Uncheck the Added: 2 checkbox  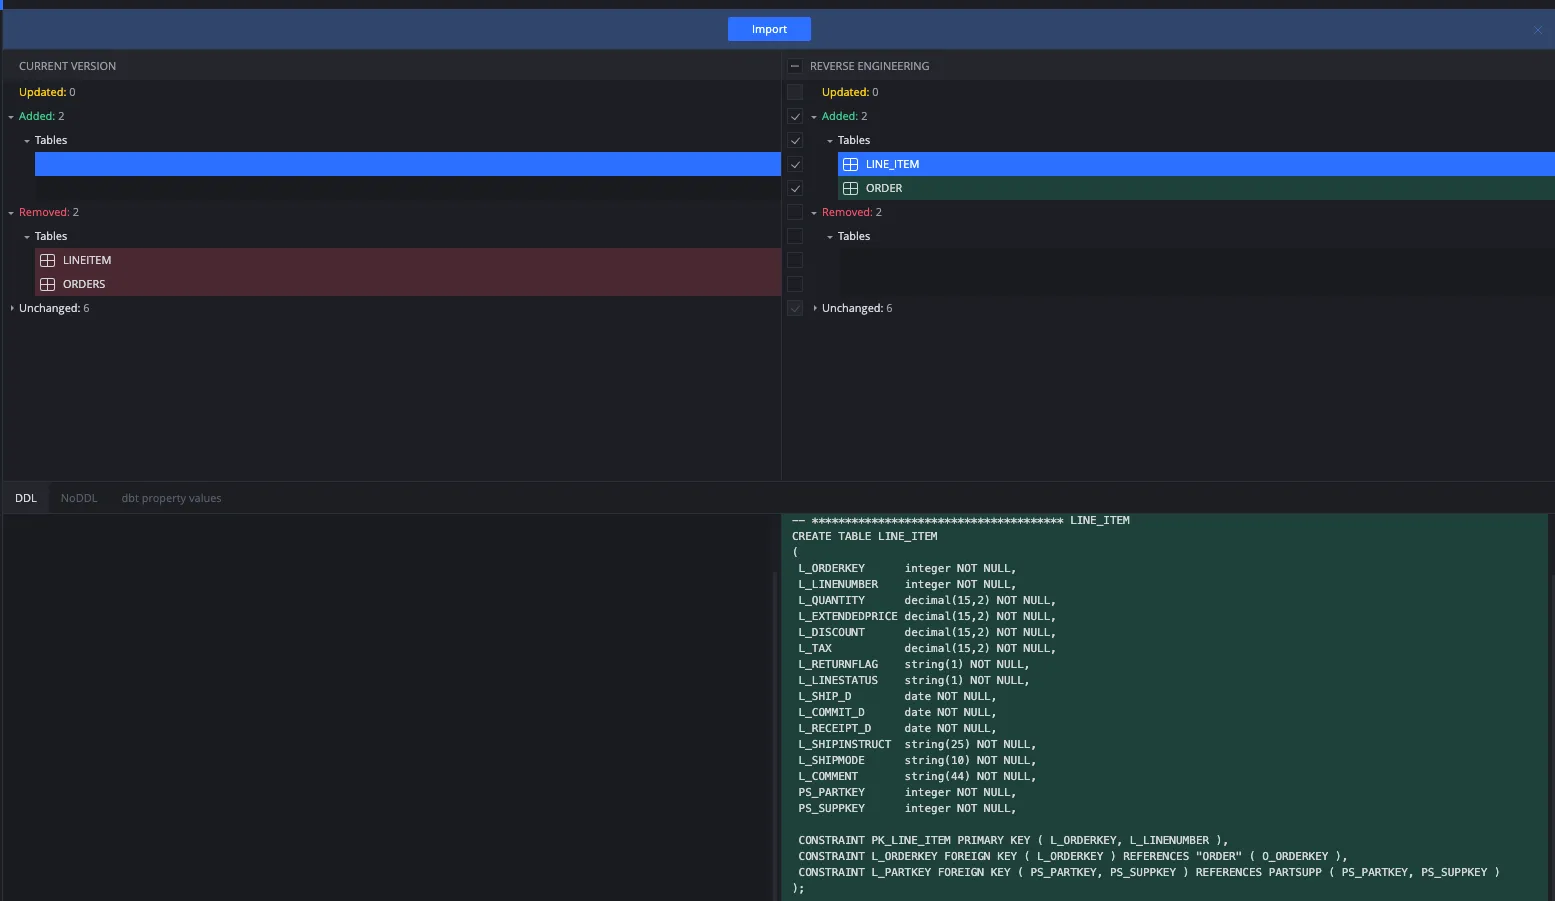pos(795,116)
